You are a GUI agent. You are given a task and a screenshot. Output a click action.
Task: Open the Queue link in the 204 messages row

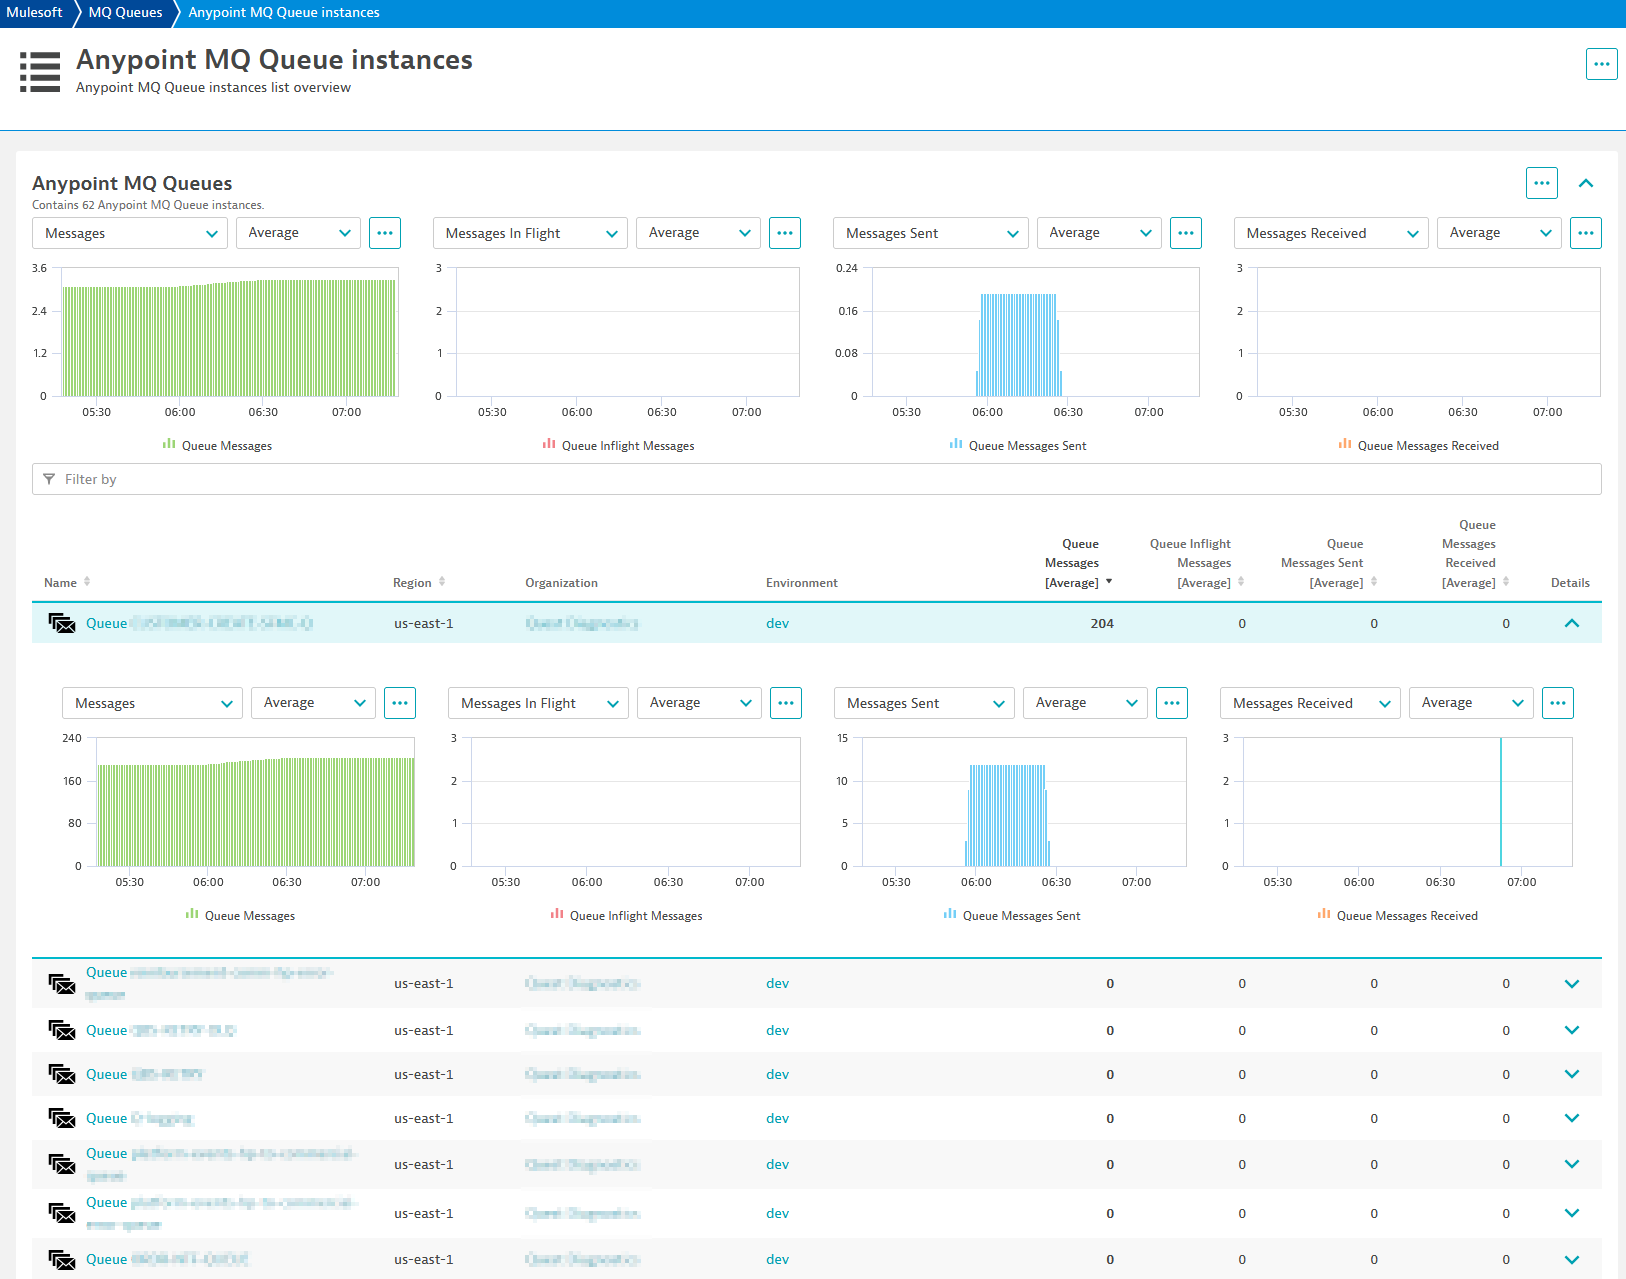[198, 623]
